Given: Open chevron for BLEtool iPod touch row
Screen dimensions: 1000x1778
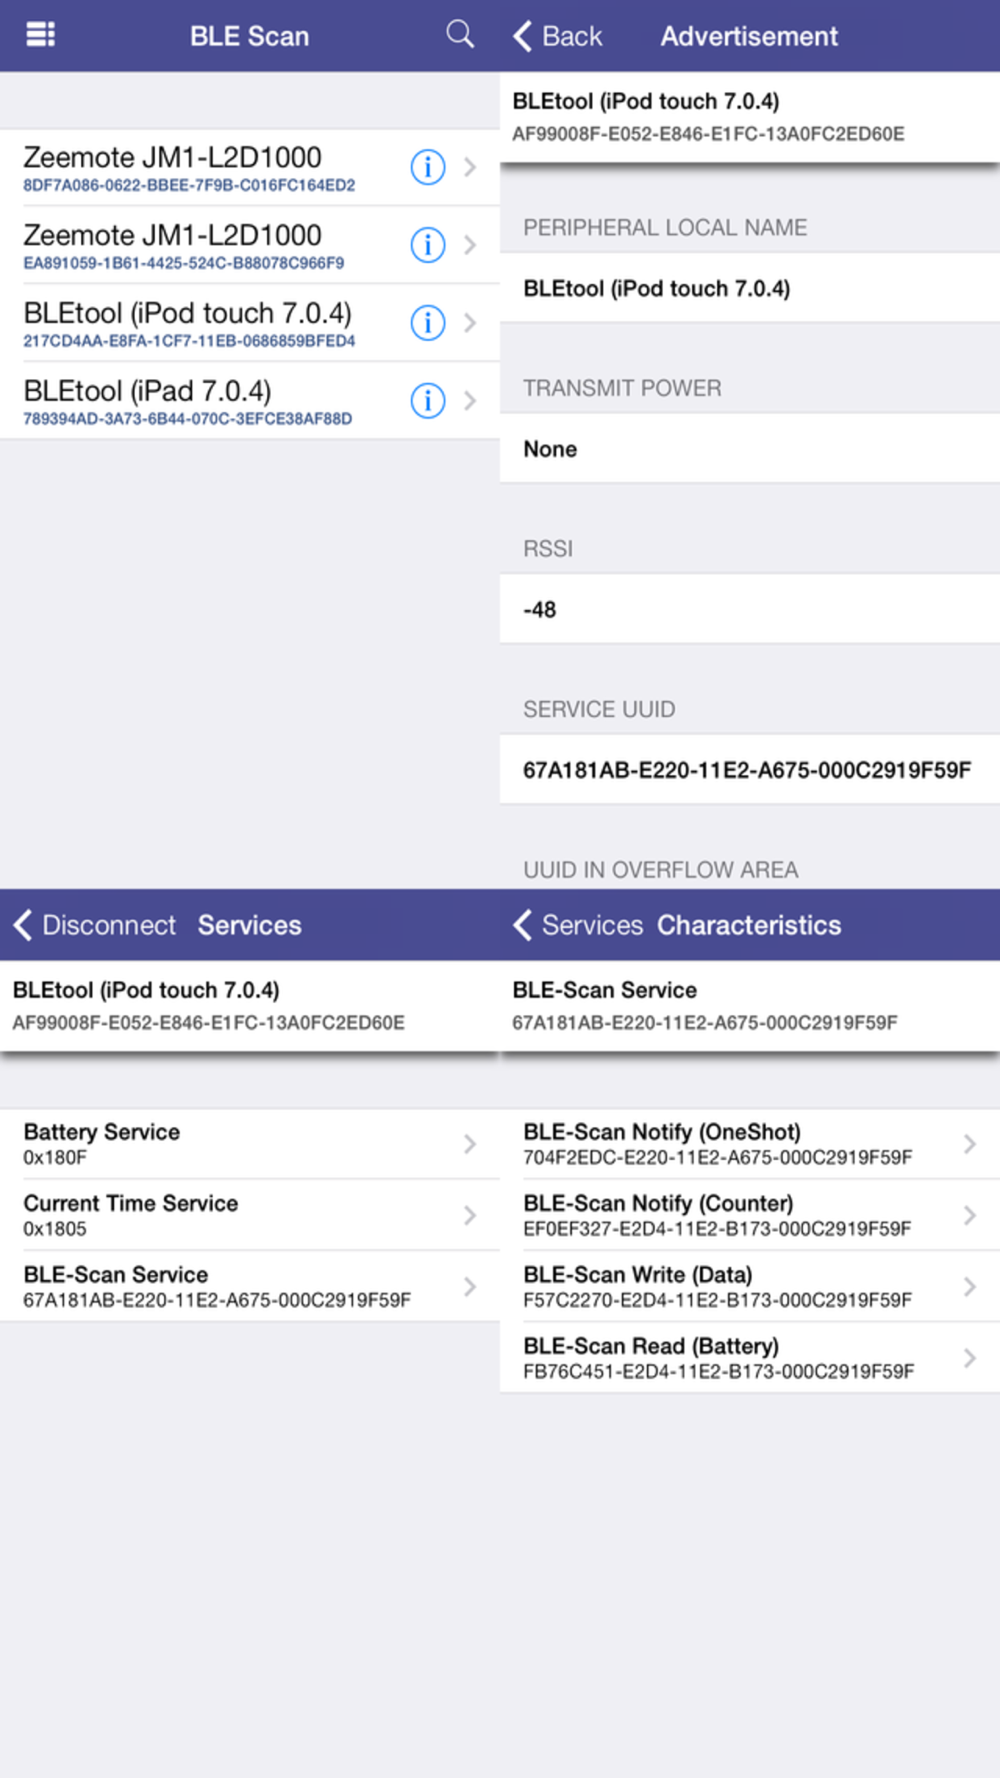Looking at the screenshot, I should 470,323.
